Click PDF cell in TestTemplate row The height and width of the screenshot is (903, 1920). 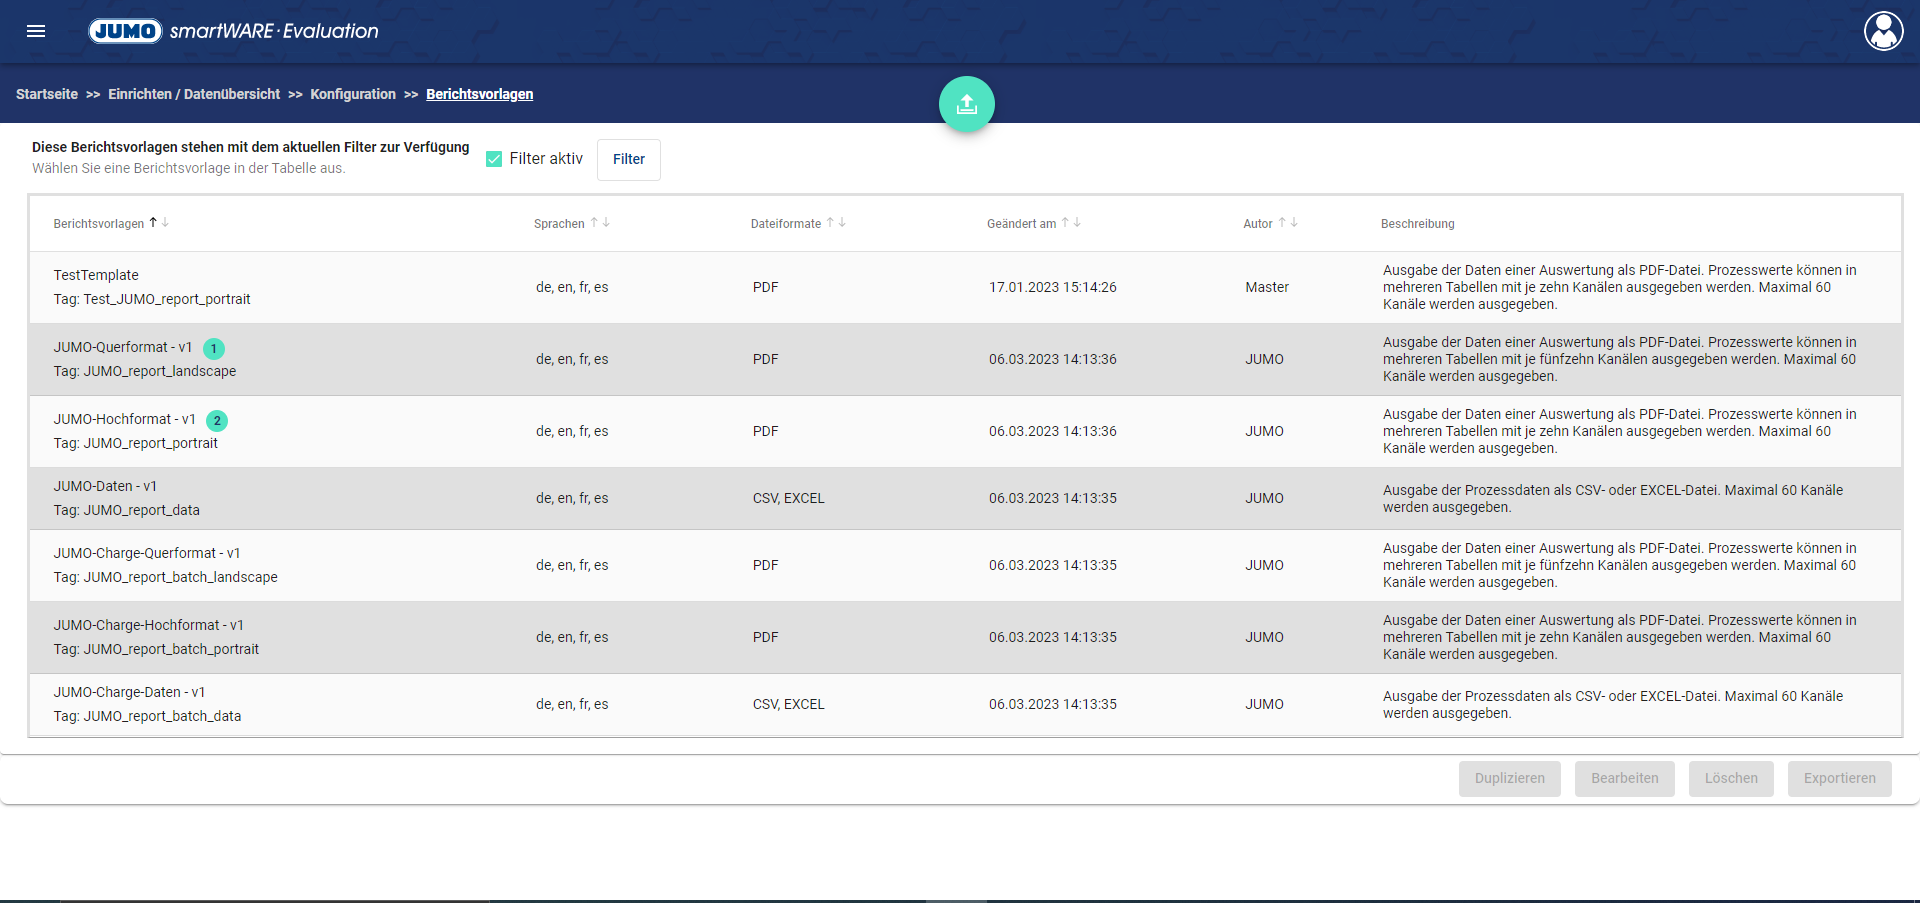click(x=766, y=287)
